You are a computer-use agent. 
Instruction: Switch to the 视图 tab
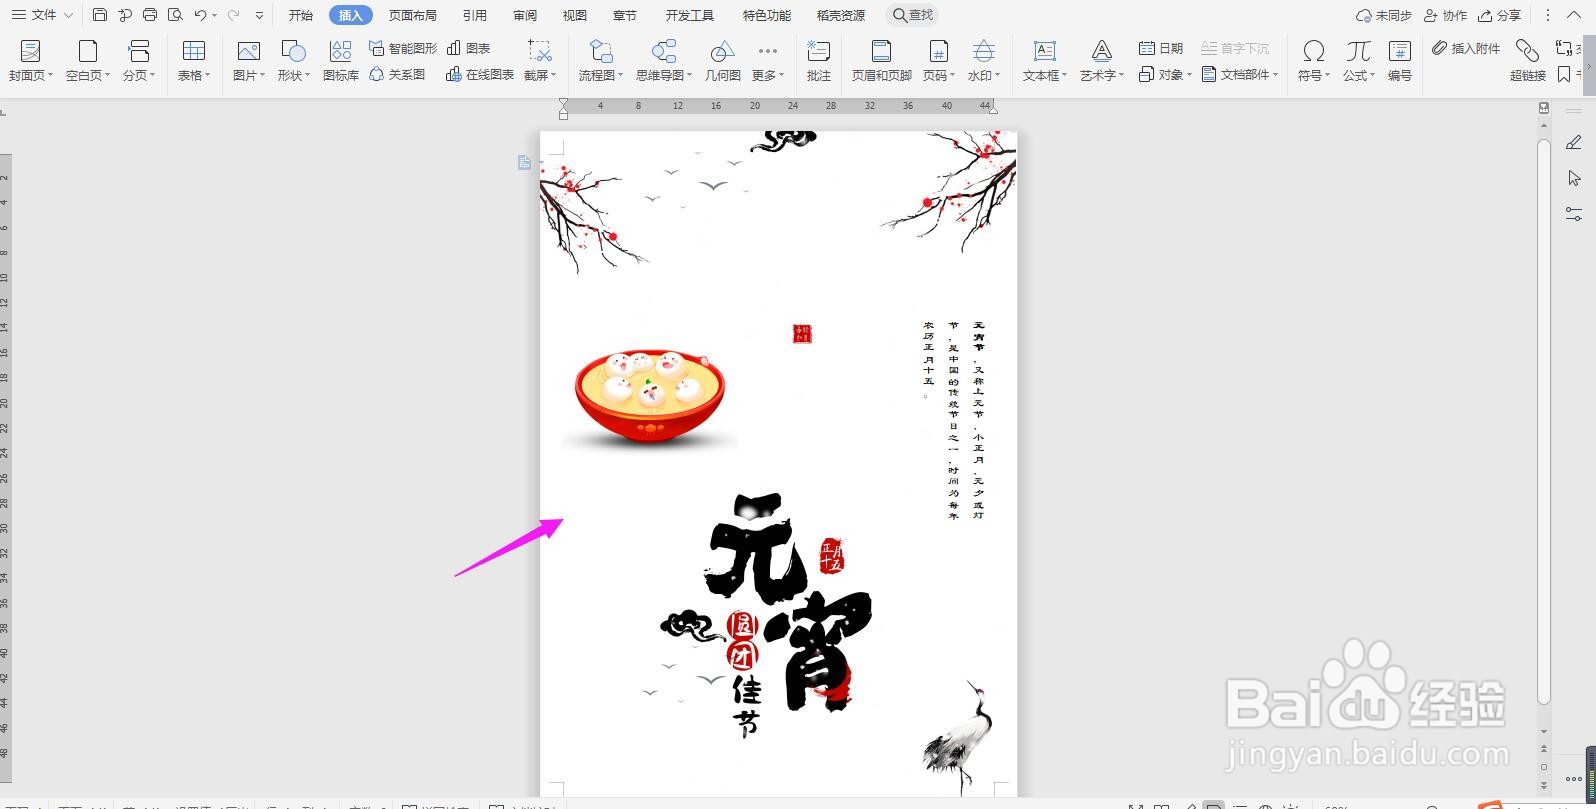(x=575, y=15)
